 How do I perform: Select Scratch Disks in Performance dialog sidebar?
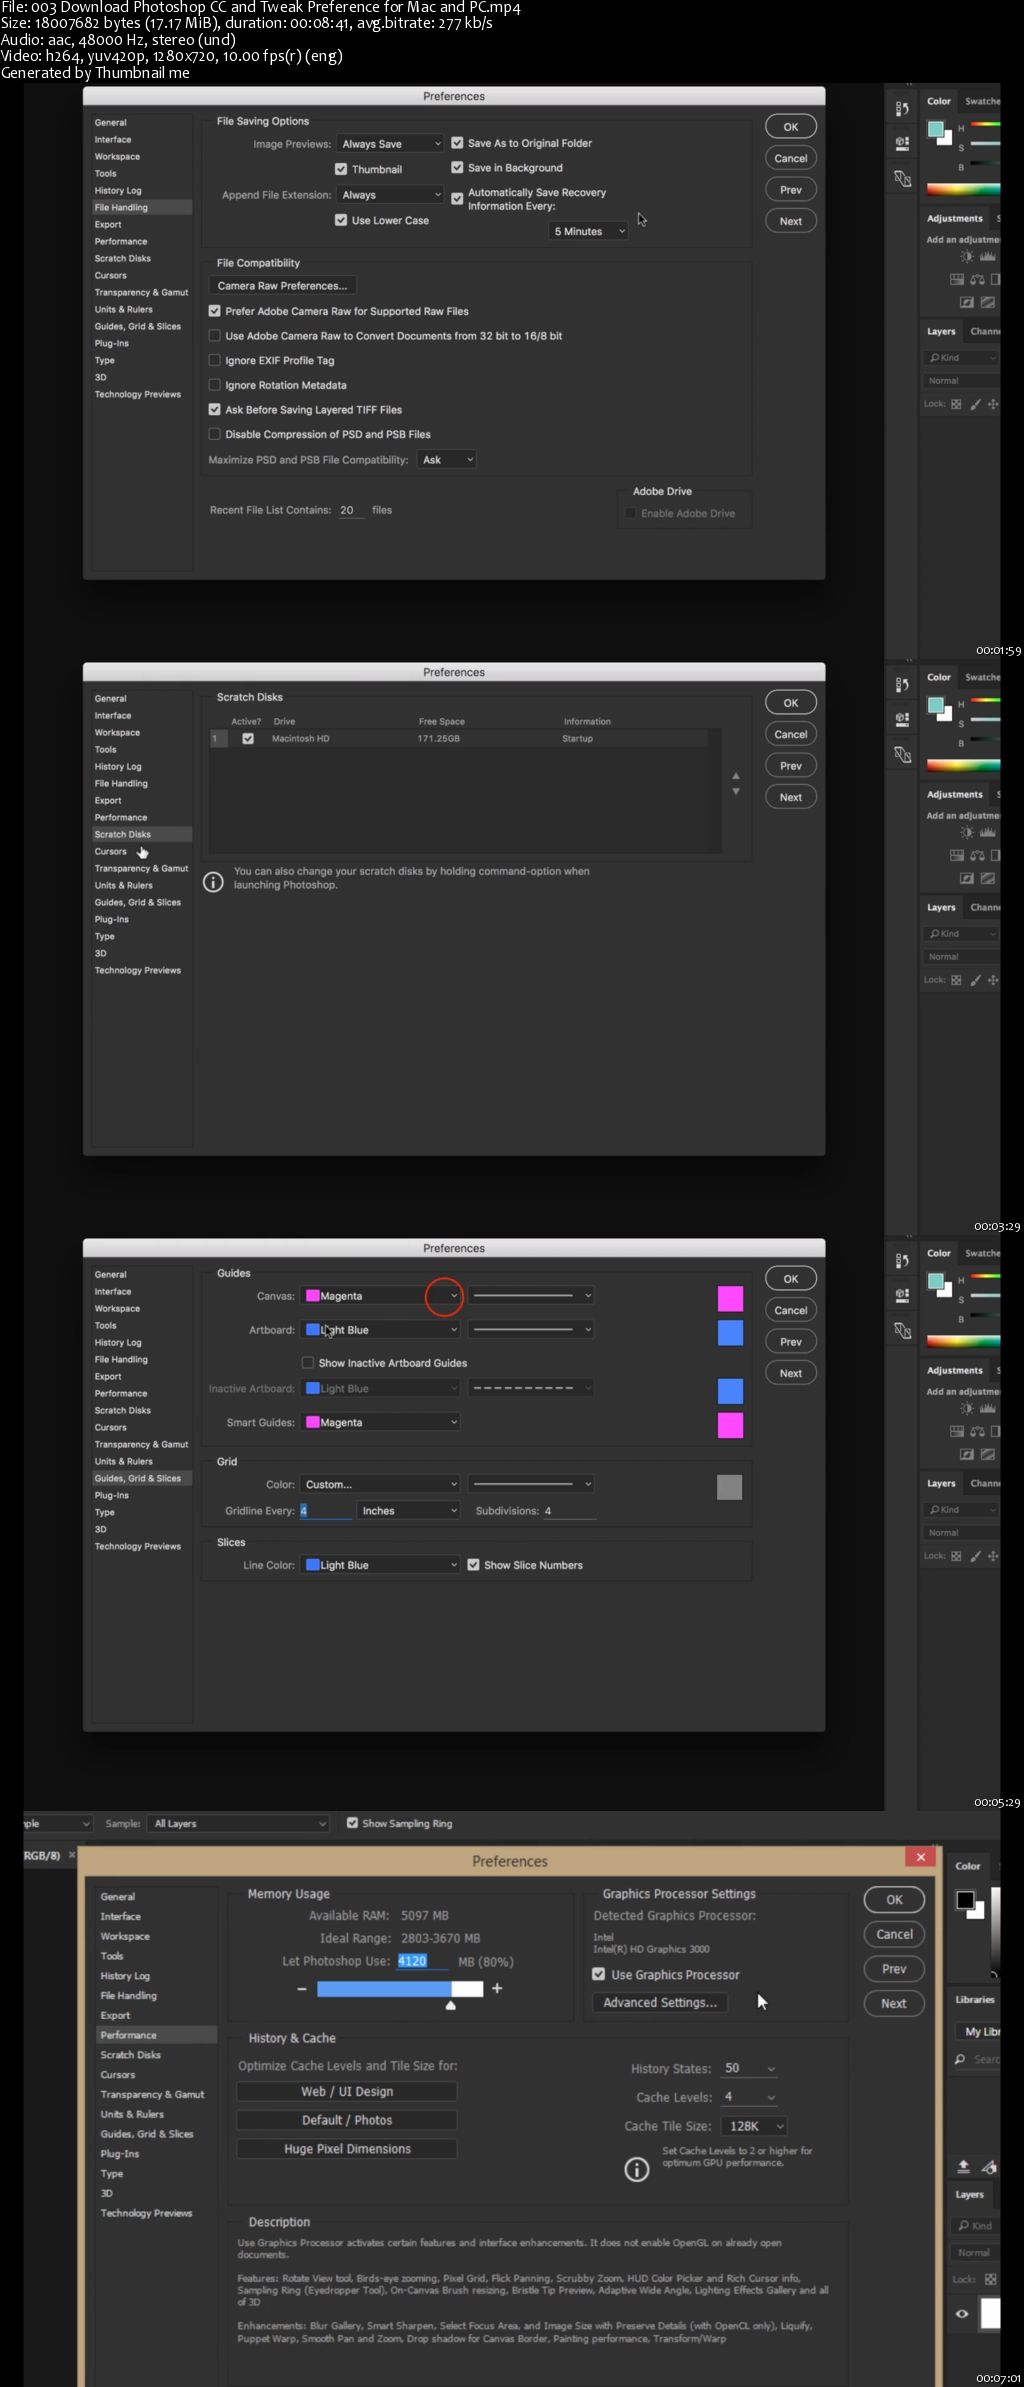pos(131,2055)
